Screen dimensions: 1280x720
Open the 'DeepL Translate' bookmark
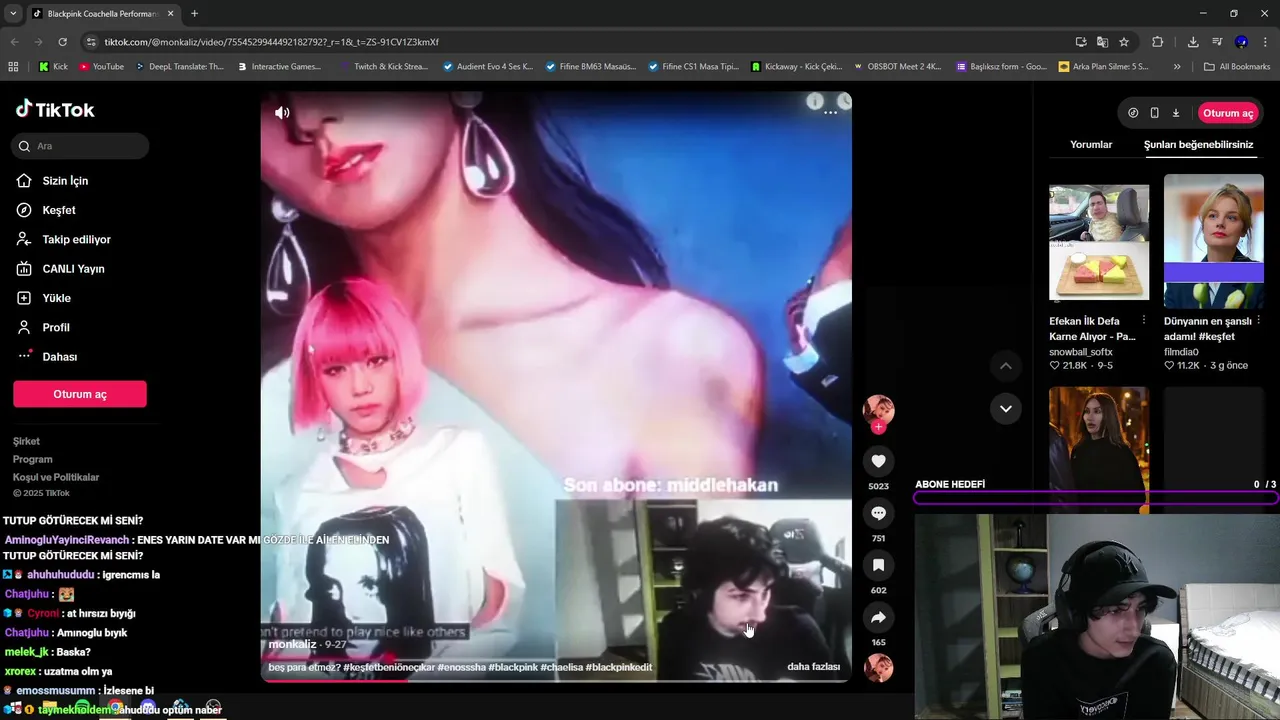point(179,67)
